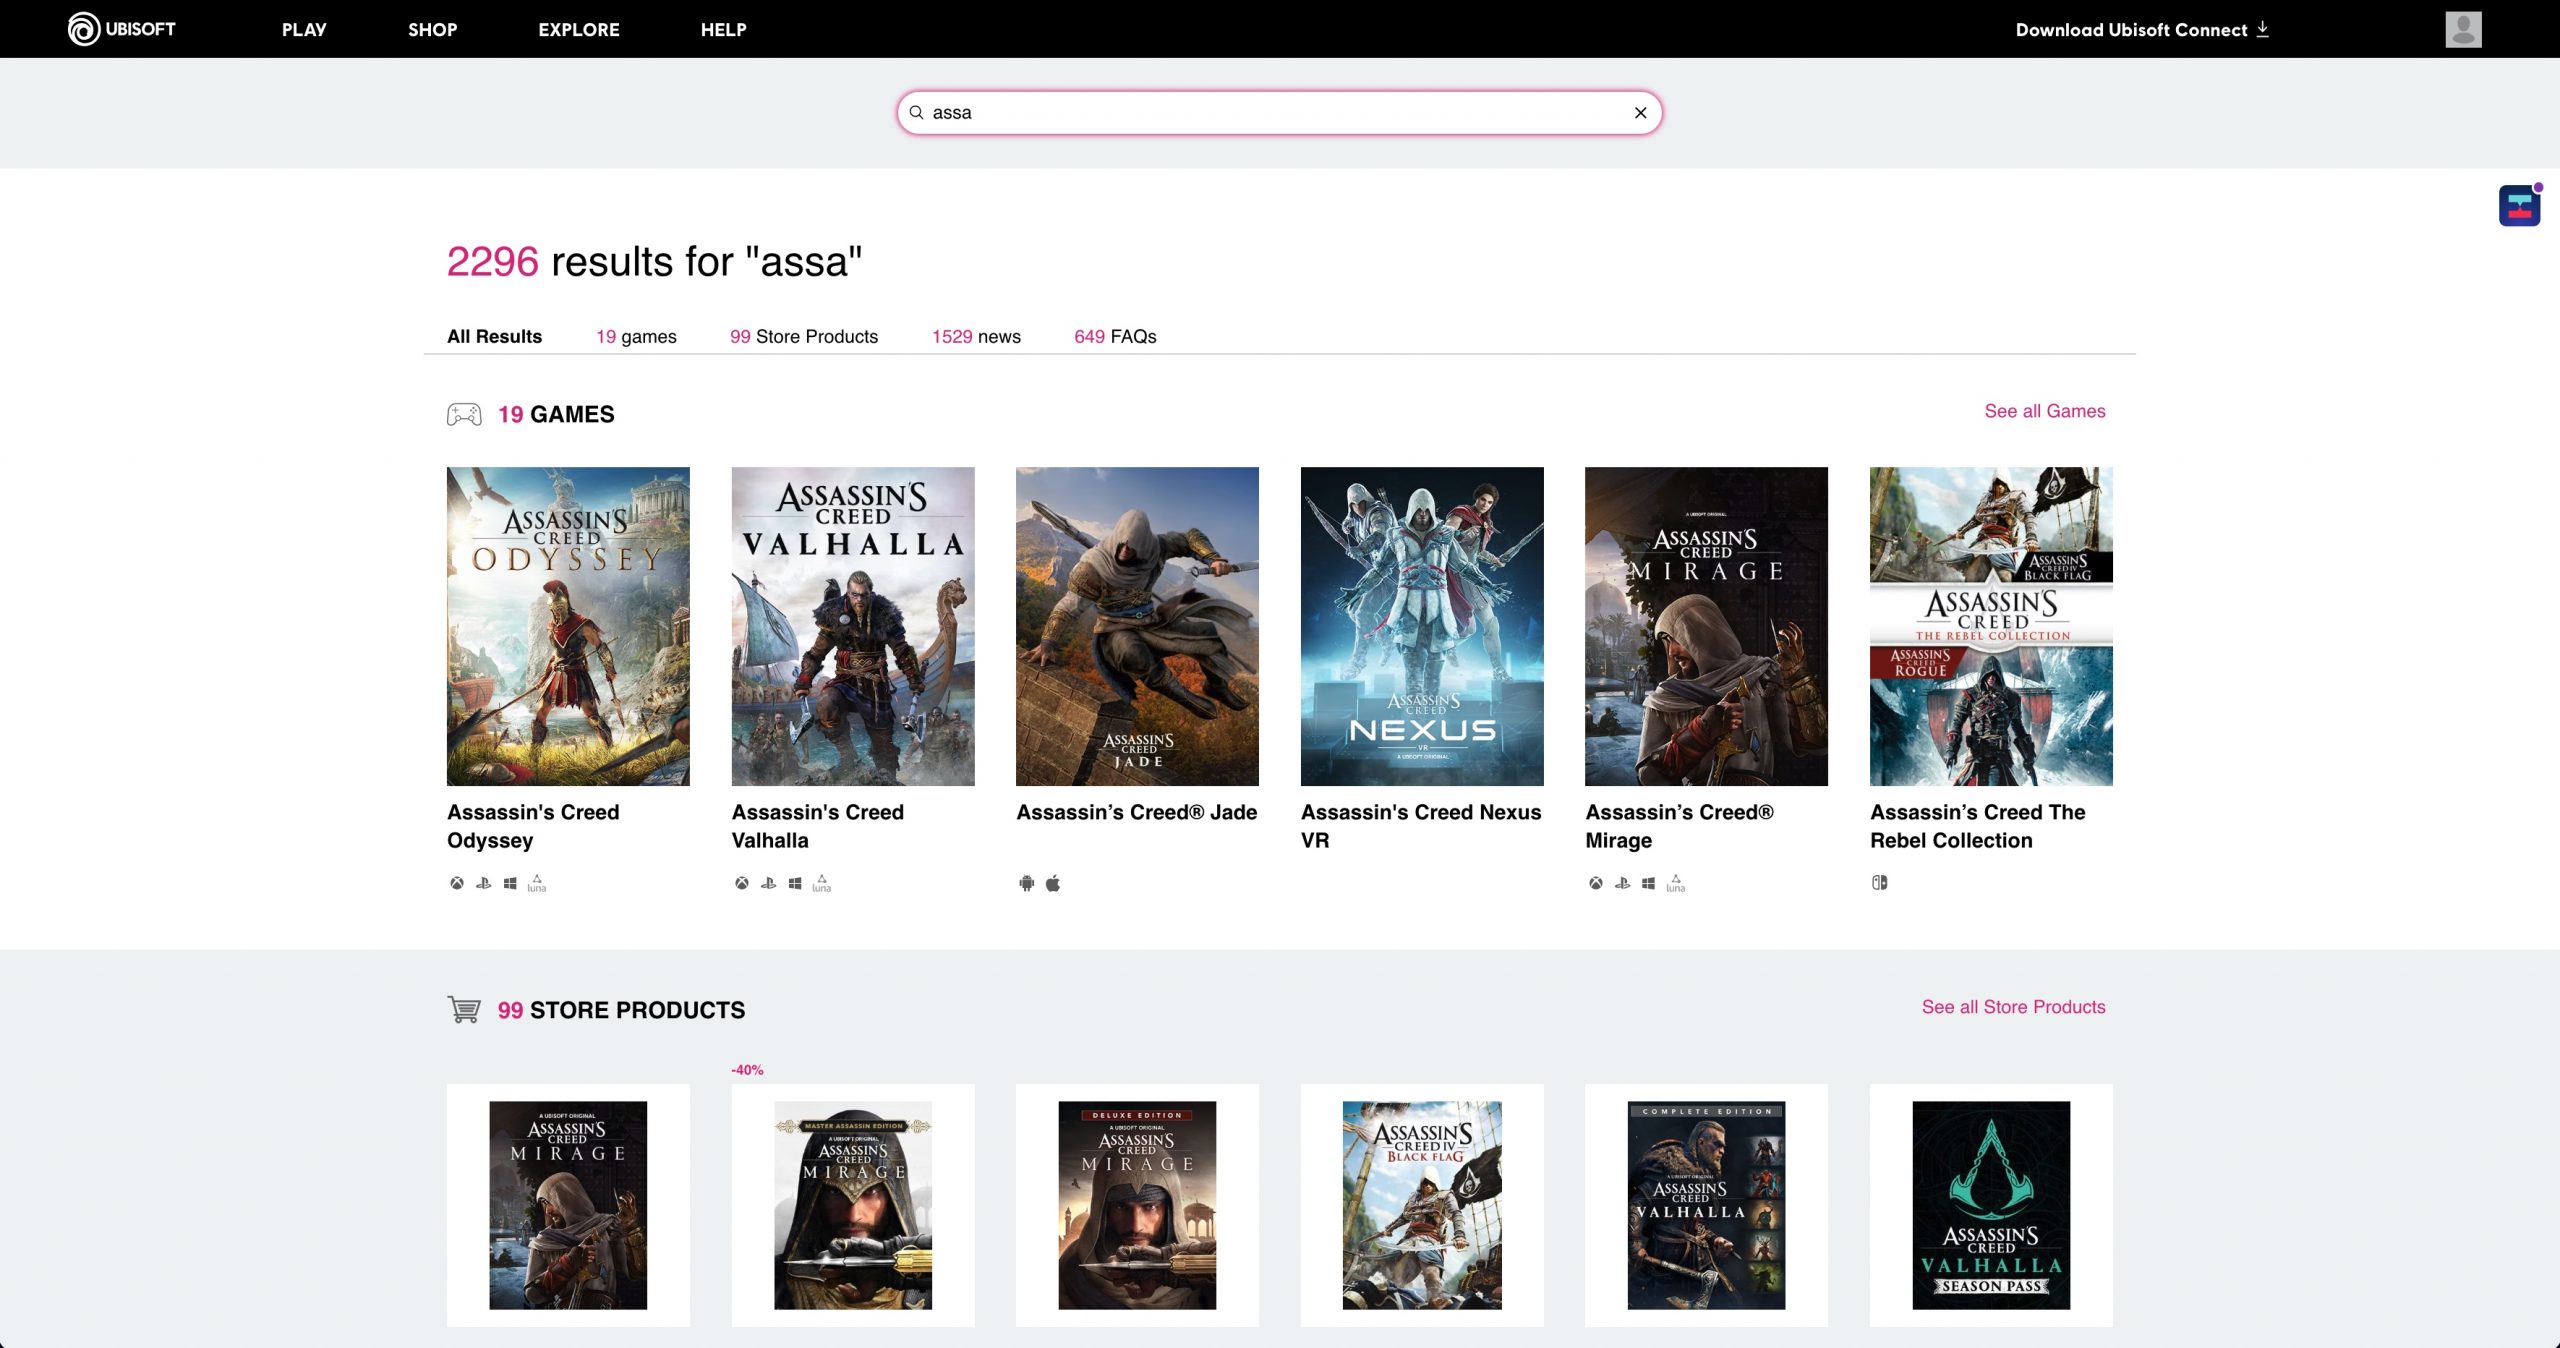Image resolution: width=2560 pixels, height=1348 pixels.
Task: Open Assassin's Creed Valhalla cover art
Action: pyautogui.click(x=853, y=626)
